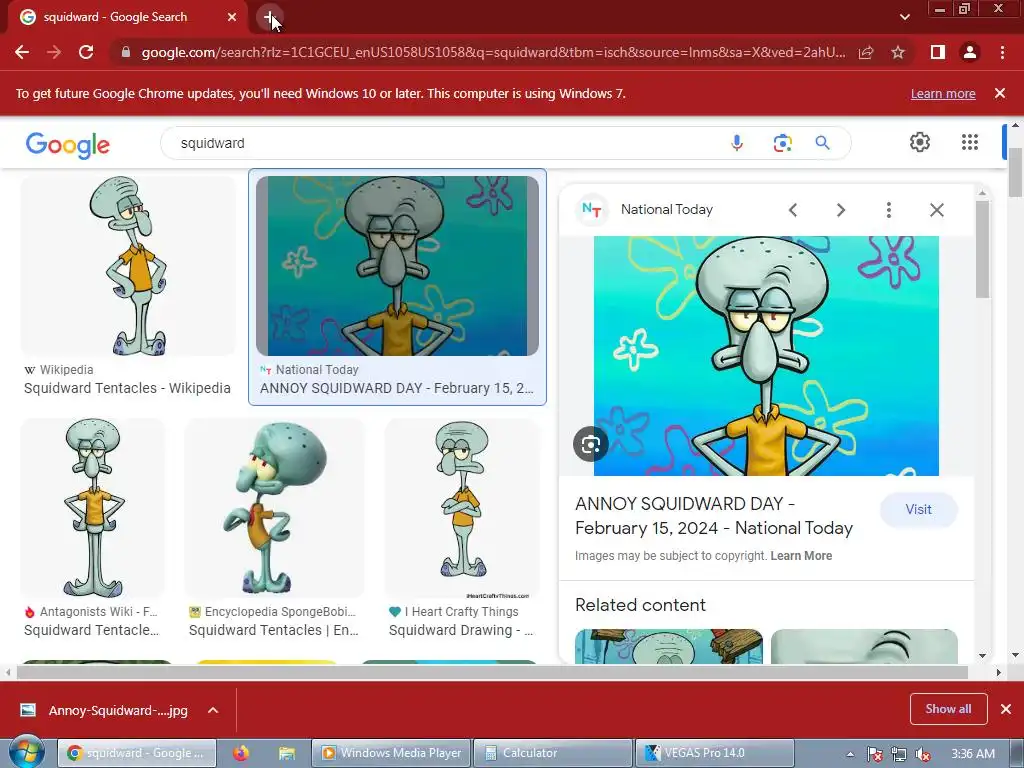The image size is (1024, 768).
Task: Open Antagonists Wiki Squidward image
Action: click(93, 508)
